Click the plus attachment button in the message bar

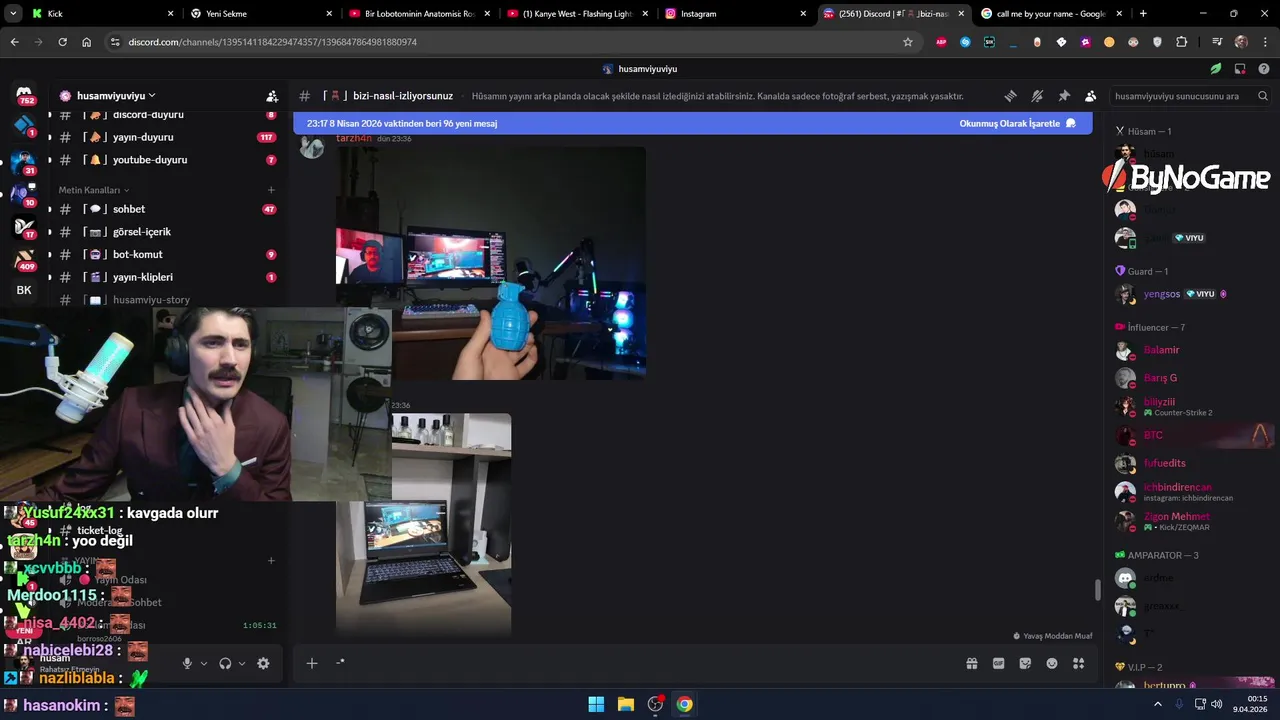click(312, 663)
